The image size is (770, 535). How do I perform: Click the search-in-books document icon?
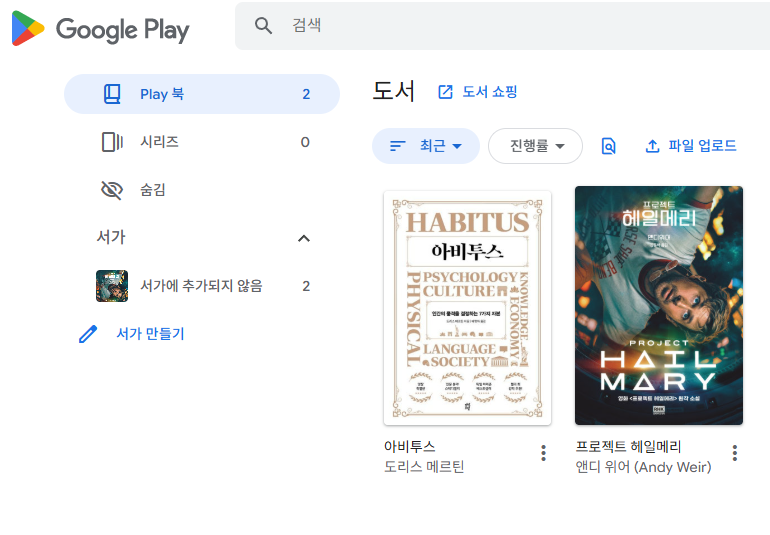coord(608,146)
